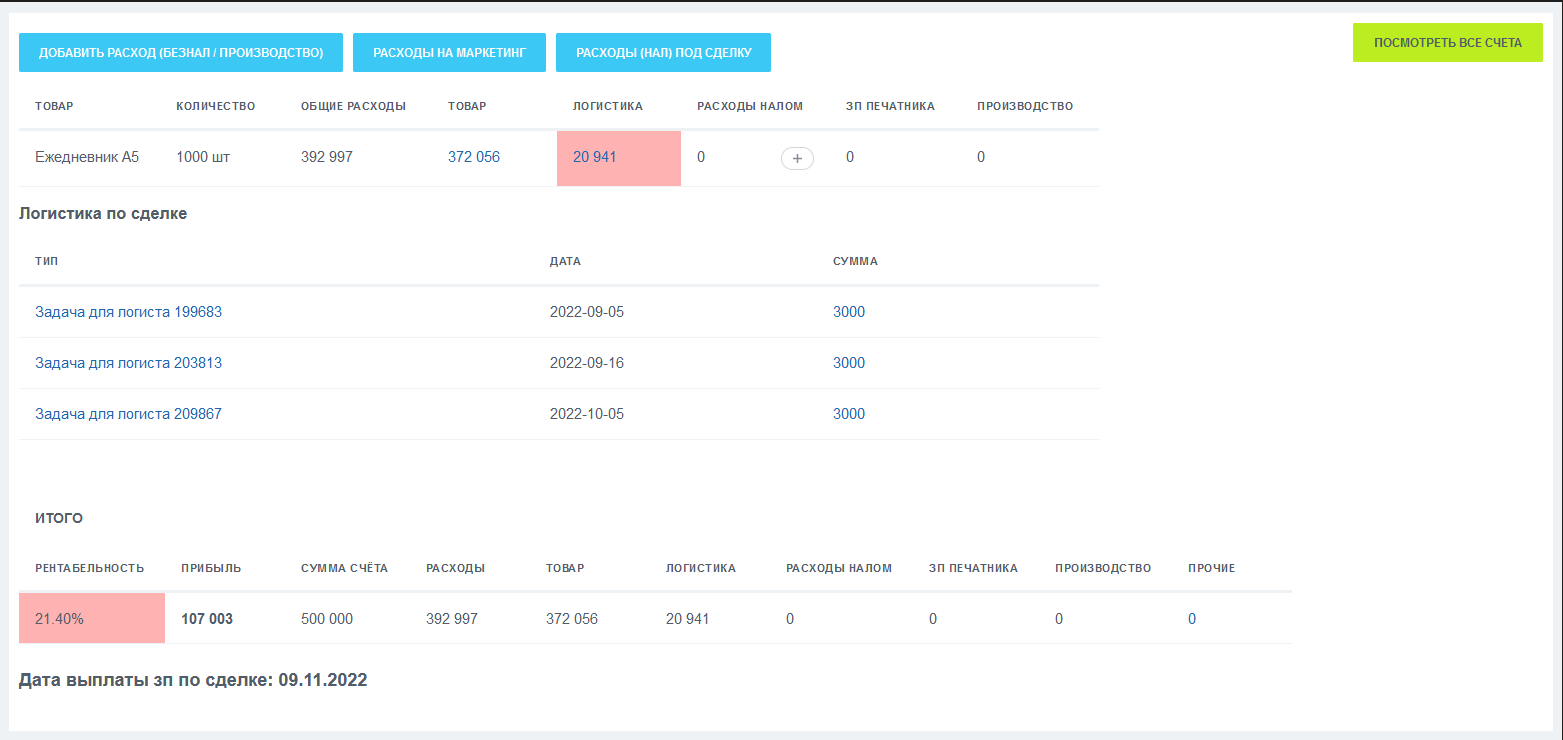
Task: Click the 3000 sum dated 2022-10-05
Action: pyautogui.click(x=849, y=414)
